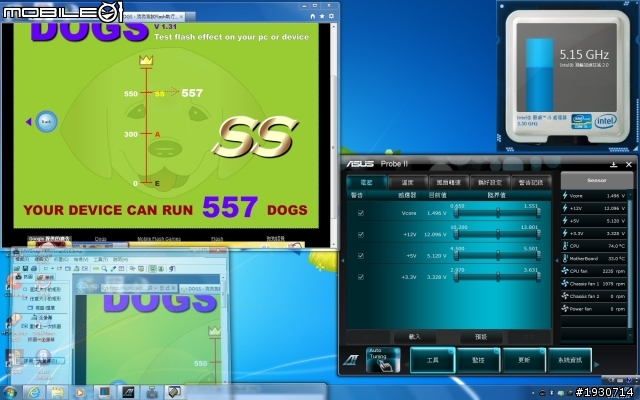Viewport: 640px width, 400px height.
Task: Click +5V lightning icon in Sensor panel
Action: tap(565, 220)
